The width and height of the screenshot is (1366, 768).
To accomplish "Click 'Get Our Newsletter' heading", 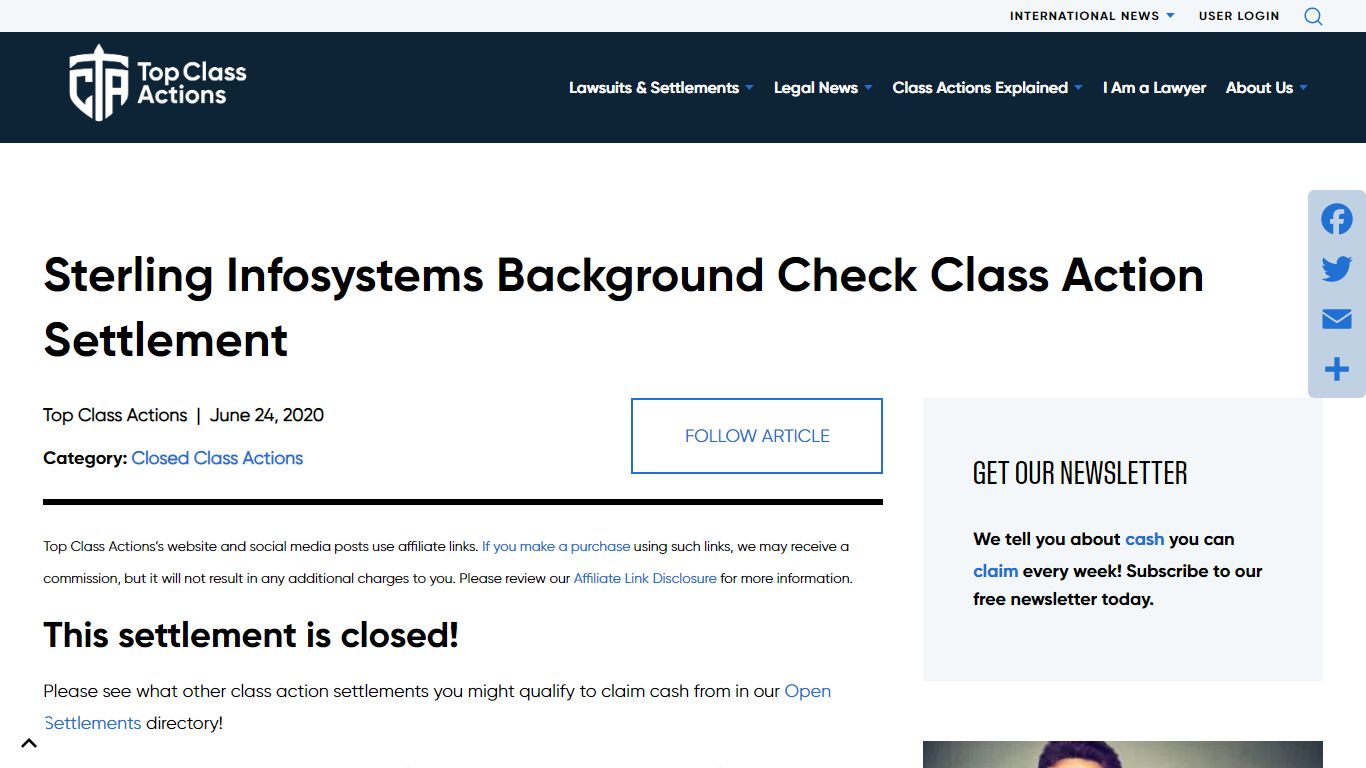I will pyautogui.click(x=1080, y=473).
